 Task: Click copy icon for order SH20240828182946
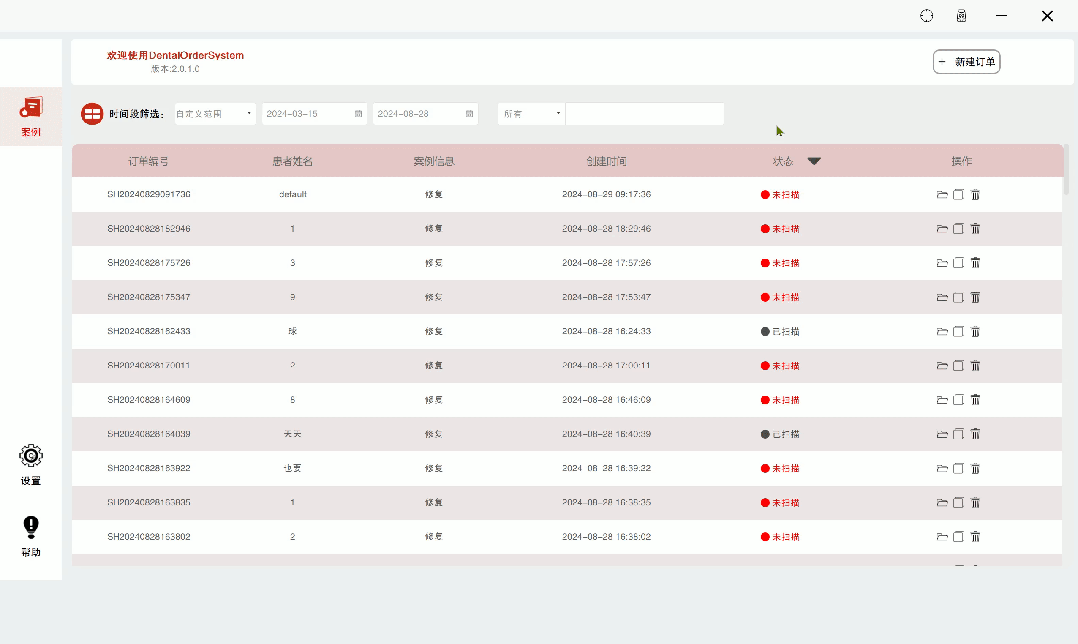click(958, 229)
